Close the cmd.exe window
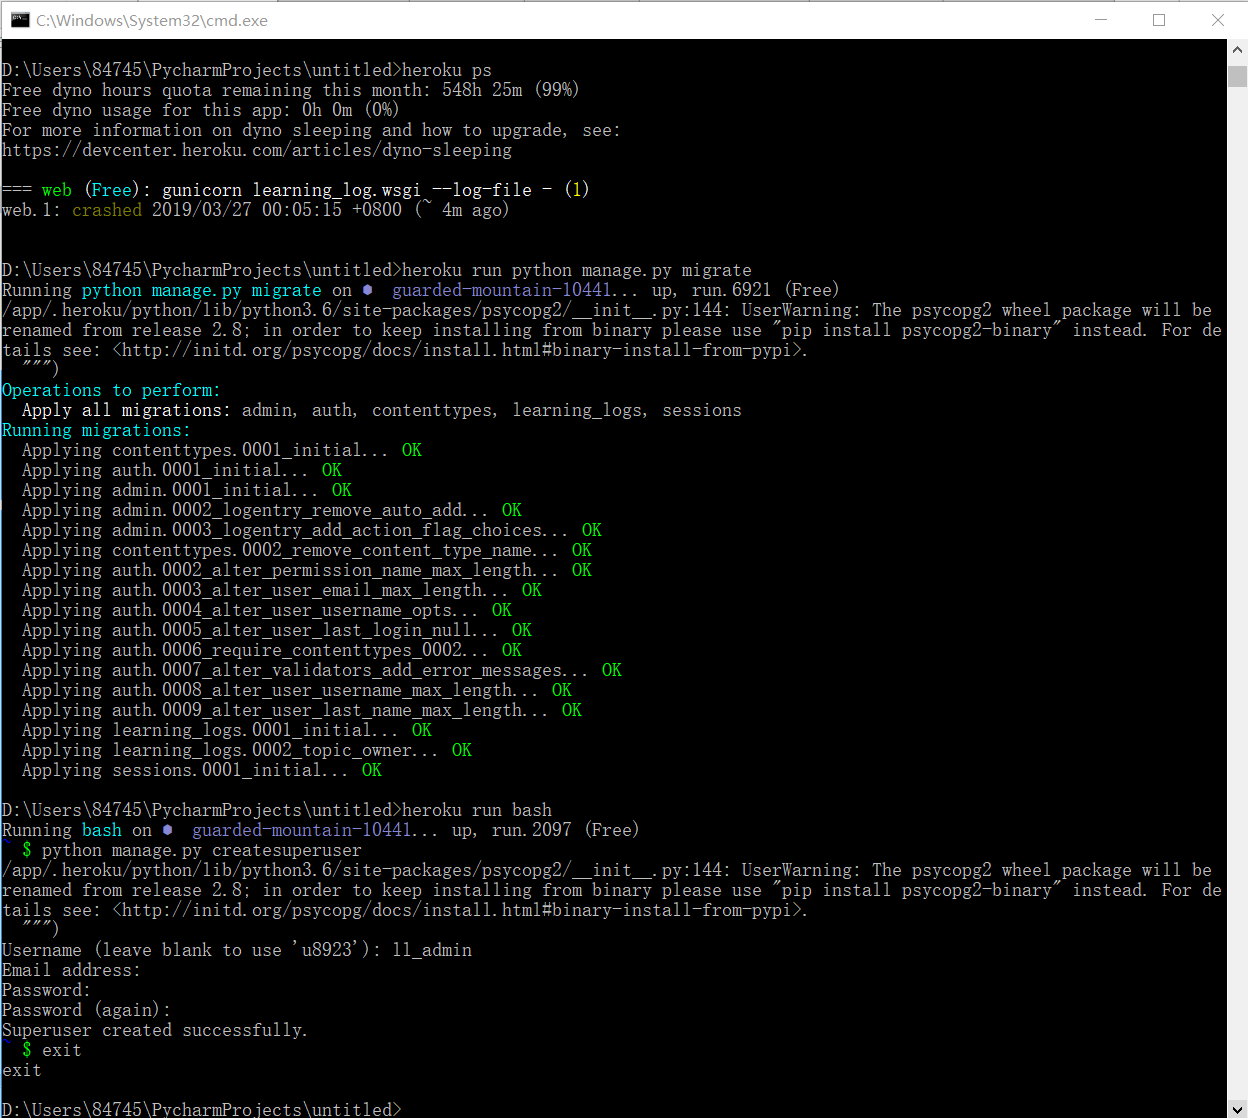 pyautogui.click(x=1217, y=20)
